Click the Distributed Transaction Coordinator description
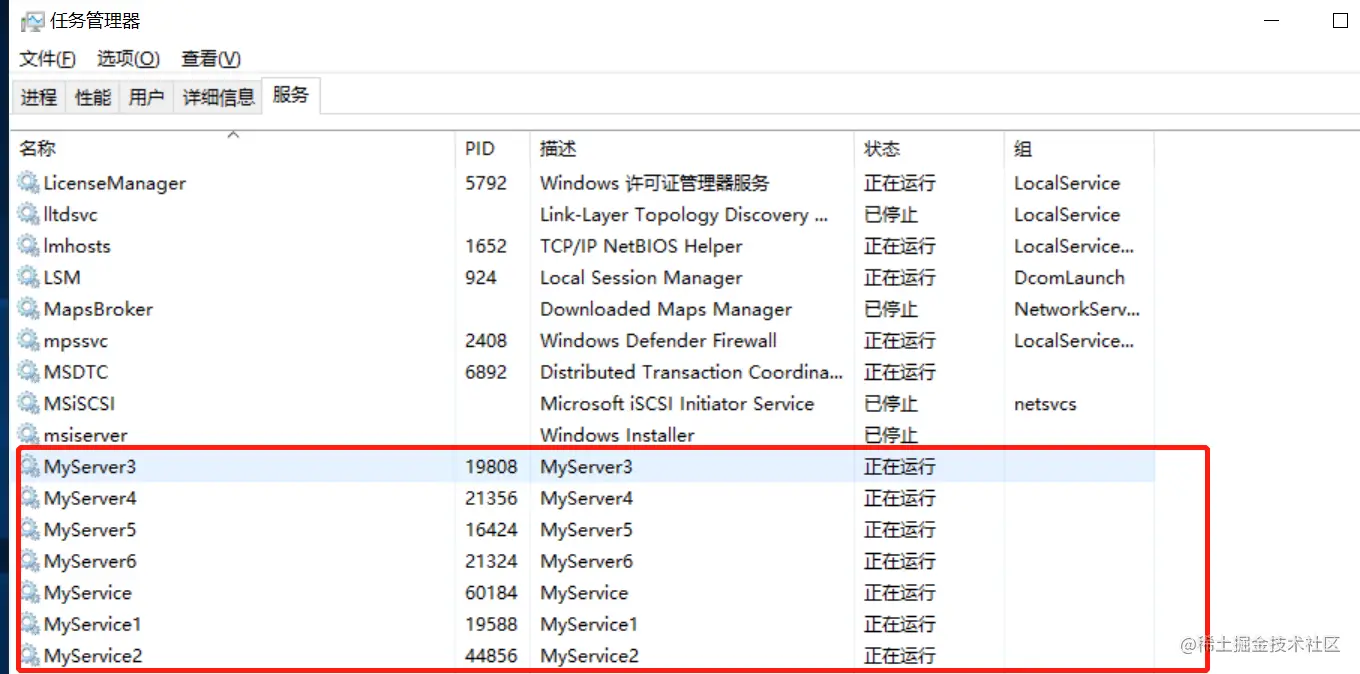 pos(692,372)
